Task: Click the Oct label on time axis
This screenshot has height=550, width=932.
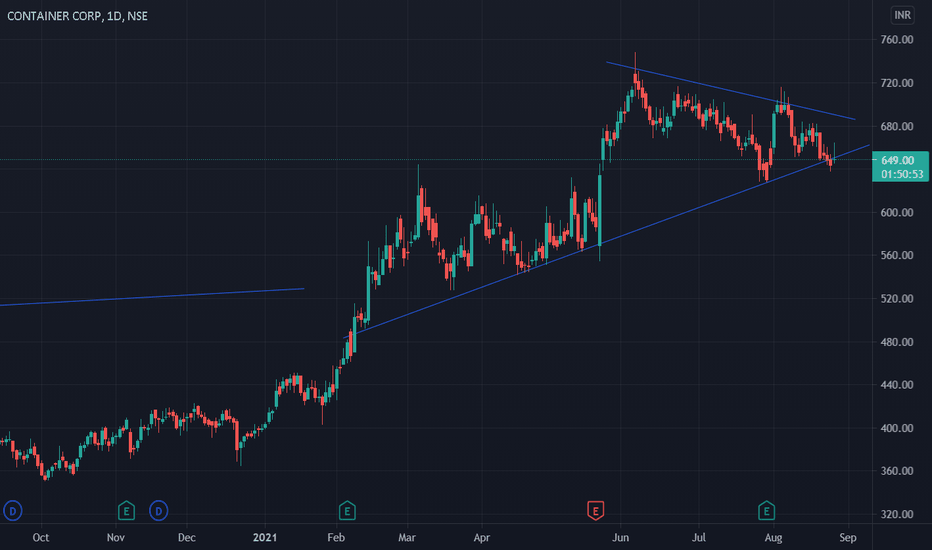Action: tap(40, 538)
